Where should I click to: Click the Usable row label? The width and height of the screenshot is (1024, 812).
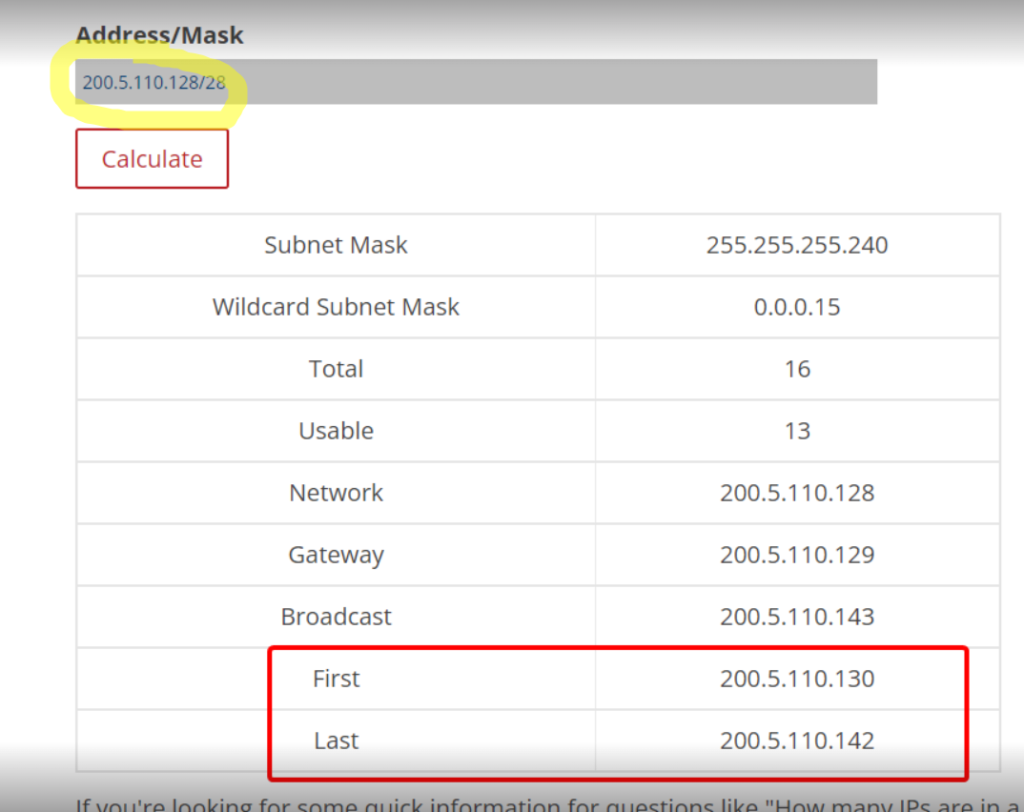coord(336,431)
